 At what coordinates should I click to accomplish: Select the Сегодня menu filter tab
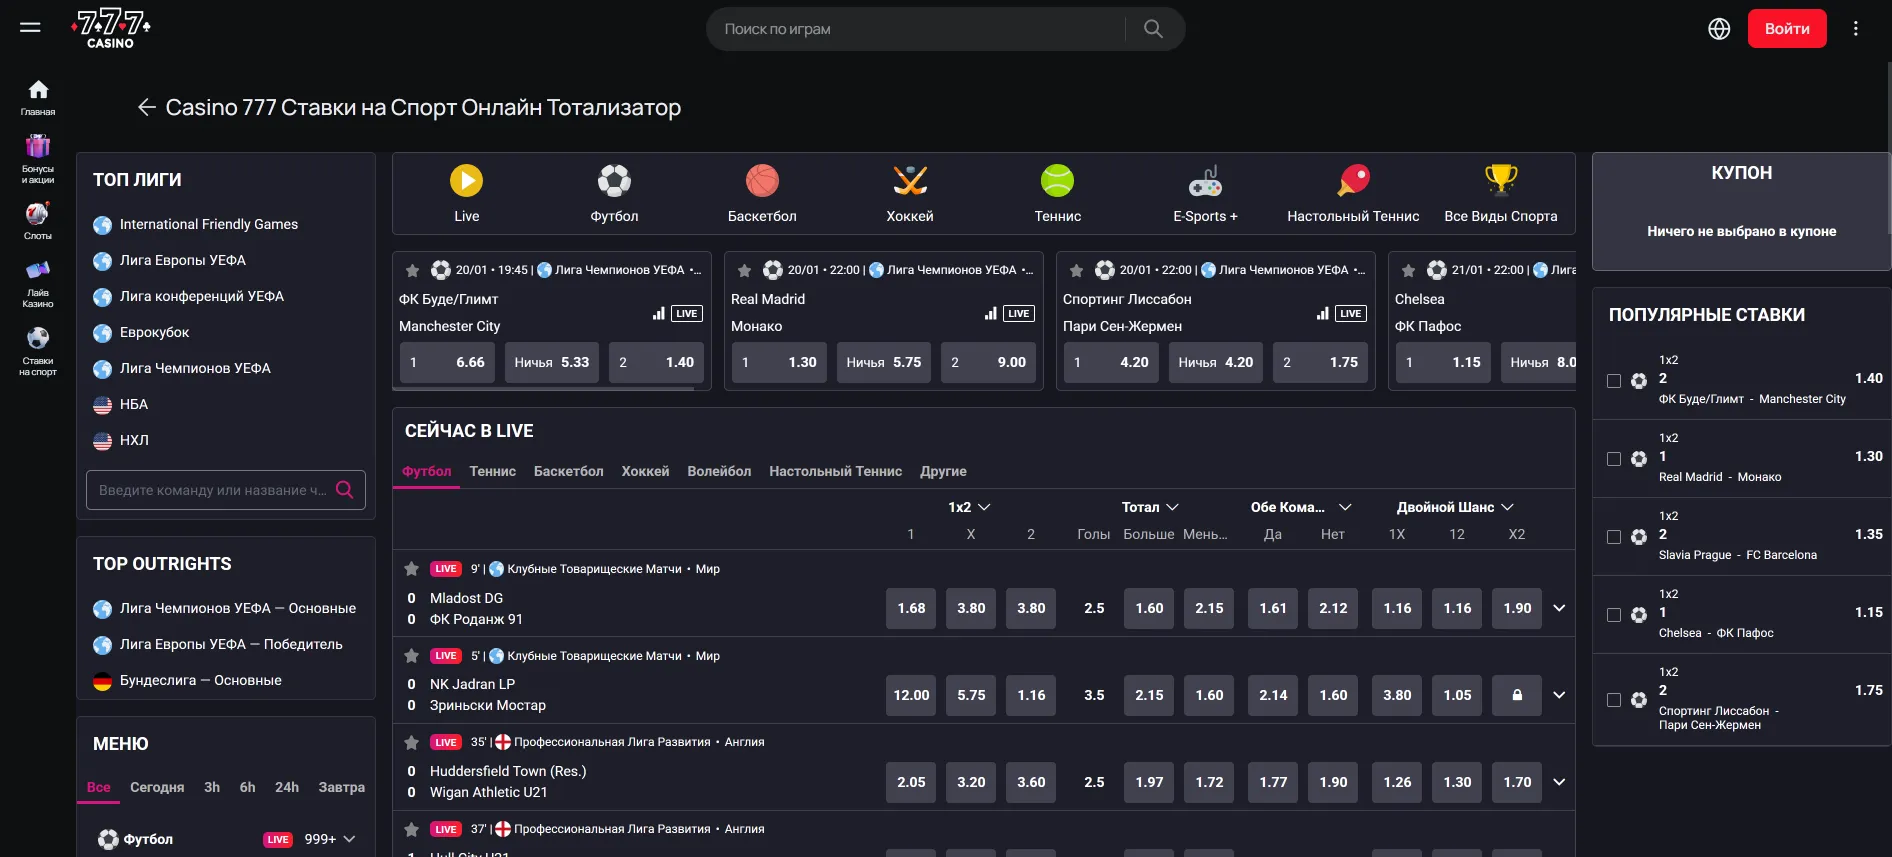point(157,787)
